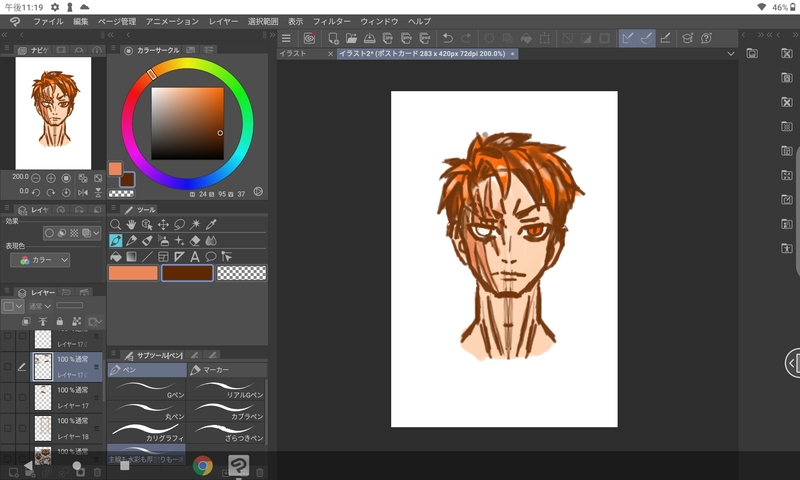Open the canvas tab list chevron

click(x=731, y=53)
